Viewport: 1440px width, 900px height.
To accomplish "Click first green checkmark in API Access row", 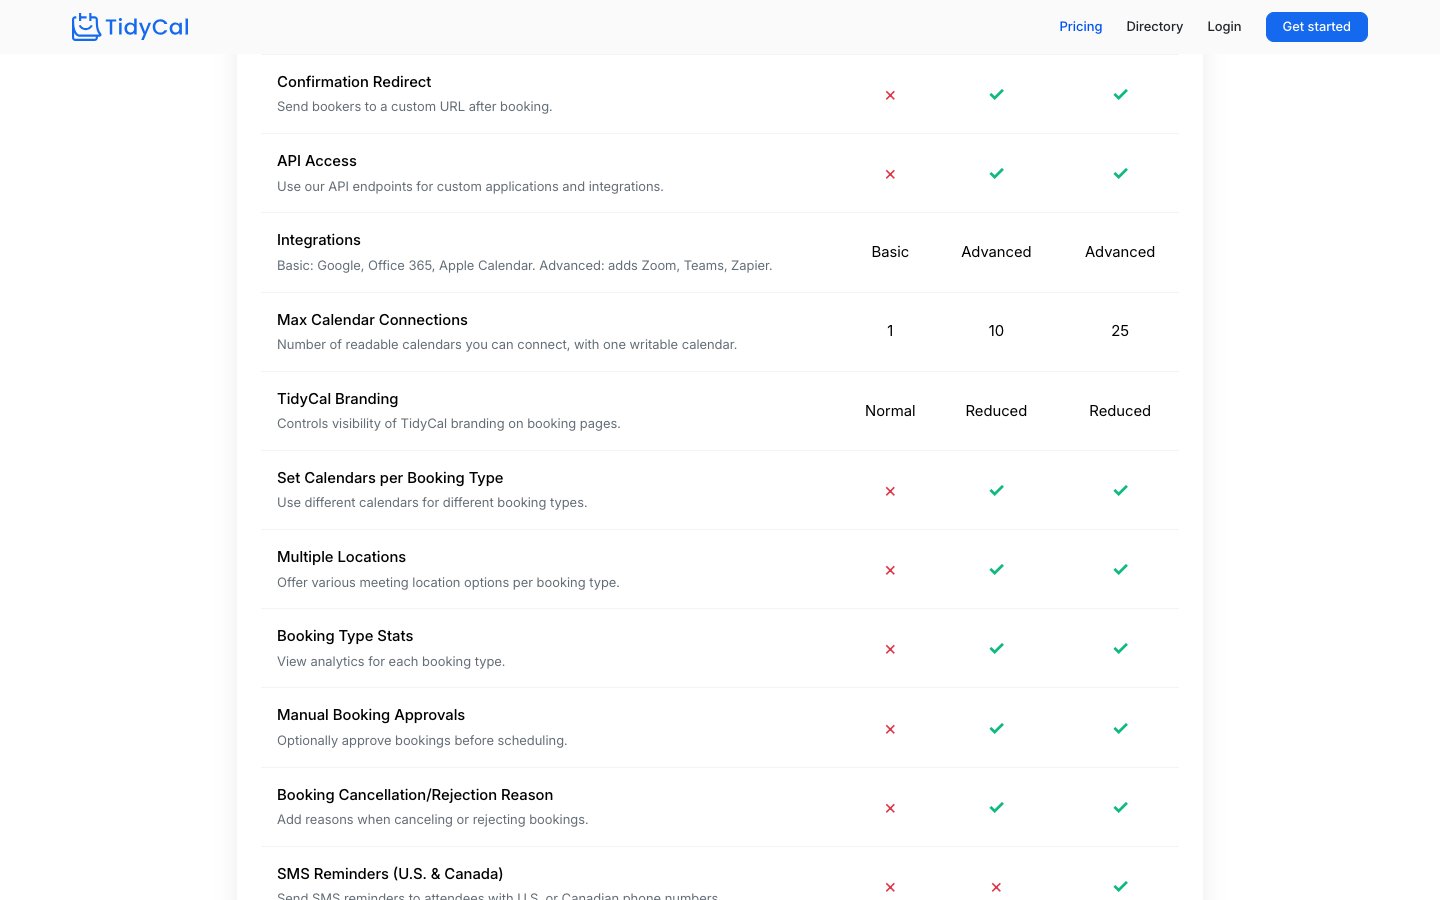I will [996, 173].
